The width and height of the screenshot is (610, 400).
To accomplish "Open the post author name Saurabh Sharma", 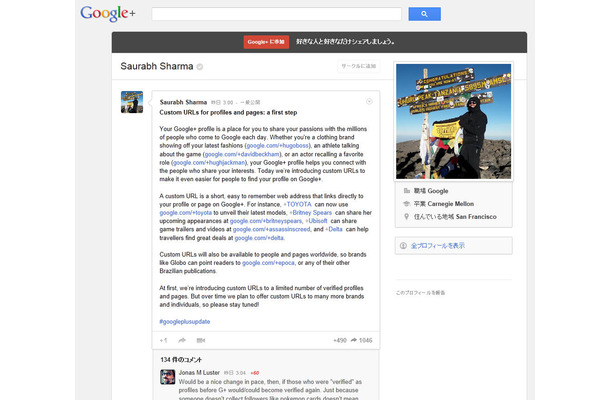I will (183, 102).
